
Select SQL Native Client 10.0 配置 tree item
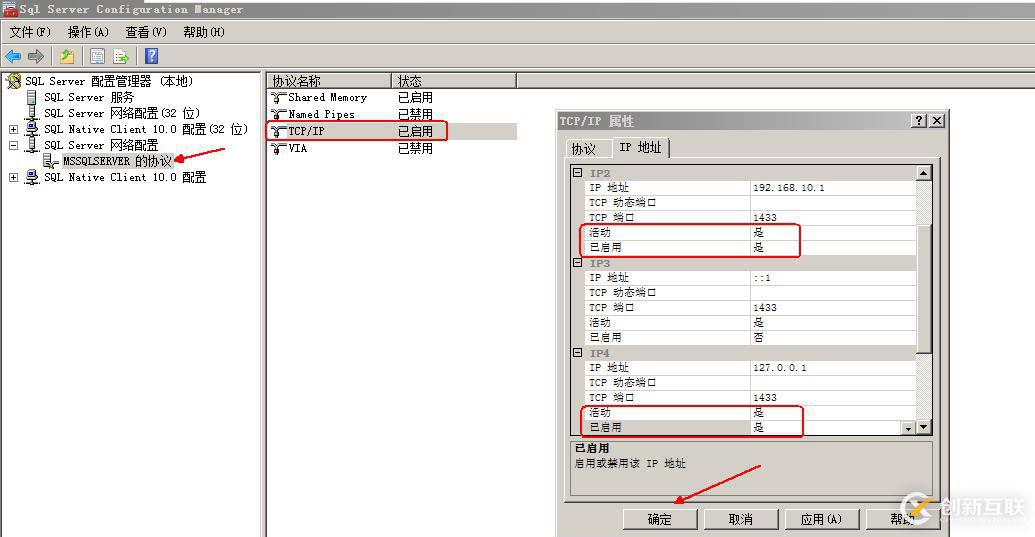click(x=125, y=177)
